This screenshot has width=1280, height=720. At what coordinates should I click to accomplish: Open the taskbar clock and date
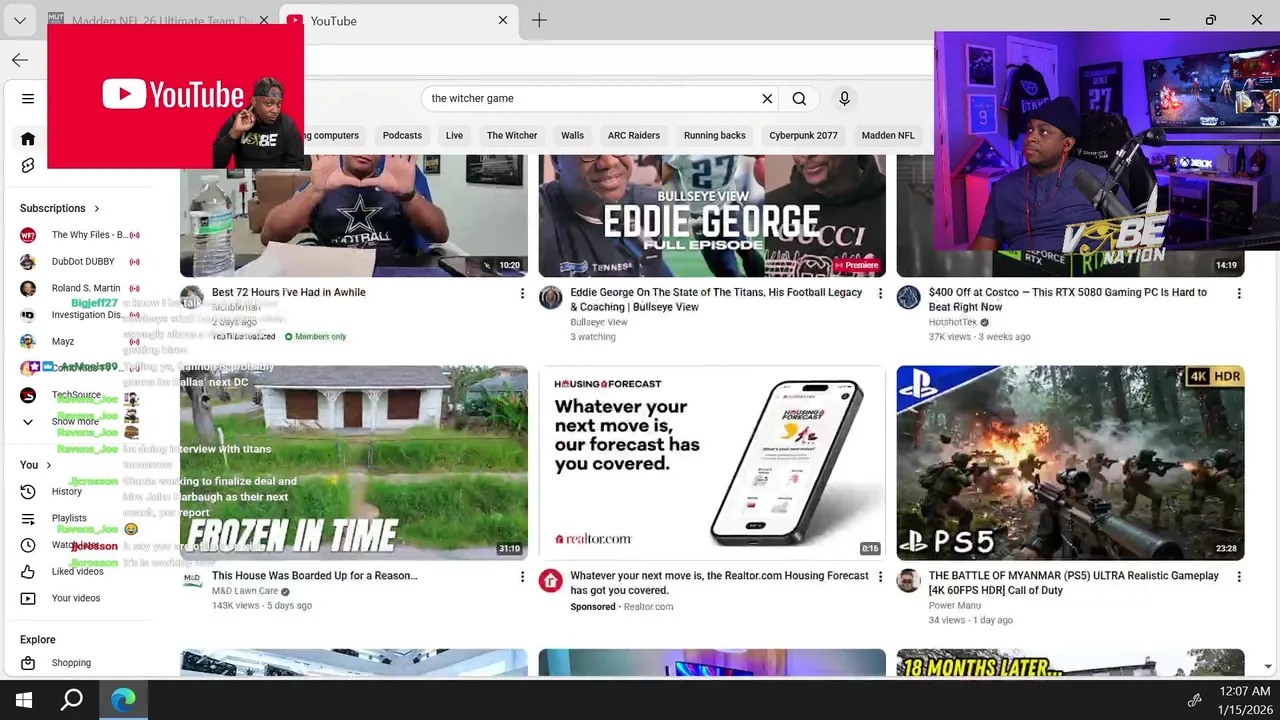click(1245, 700)
